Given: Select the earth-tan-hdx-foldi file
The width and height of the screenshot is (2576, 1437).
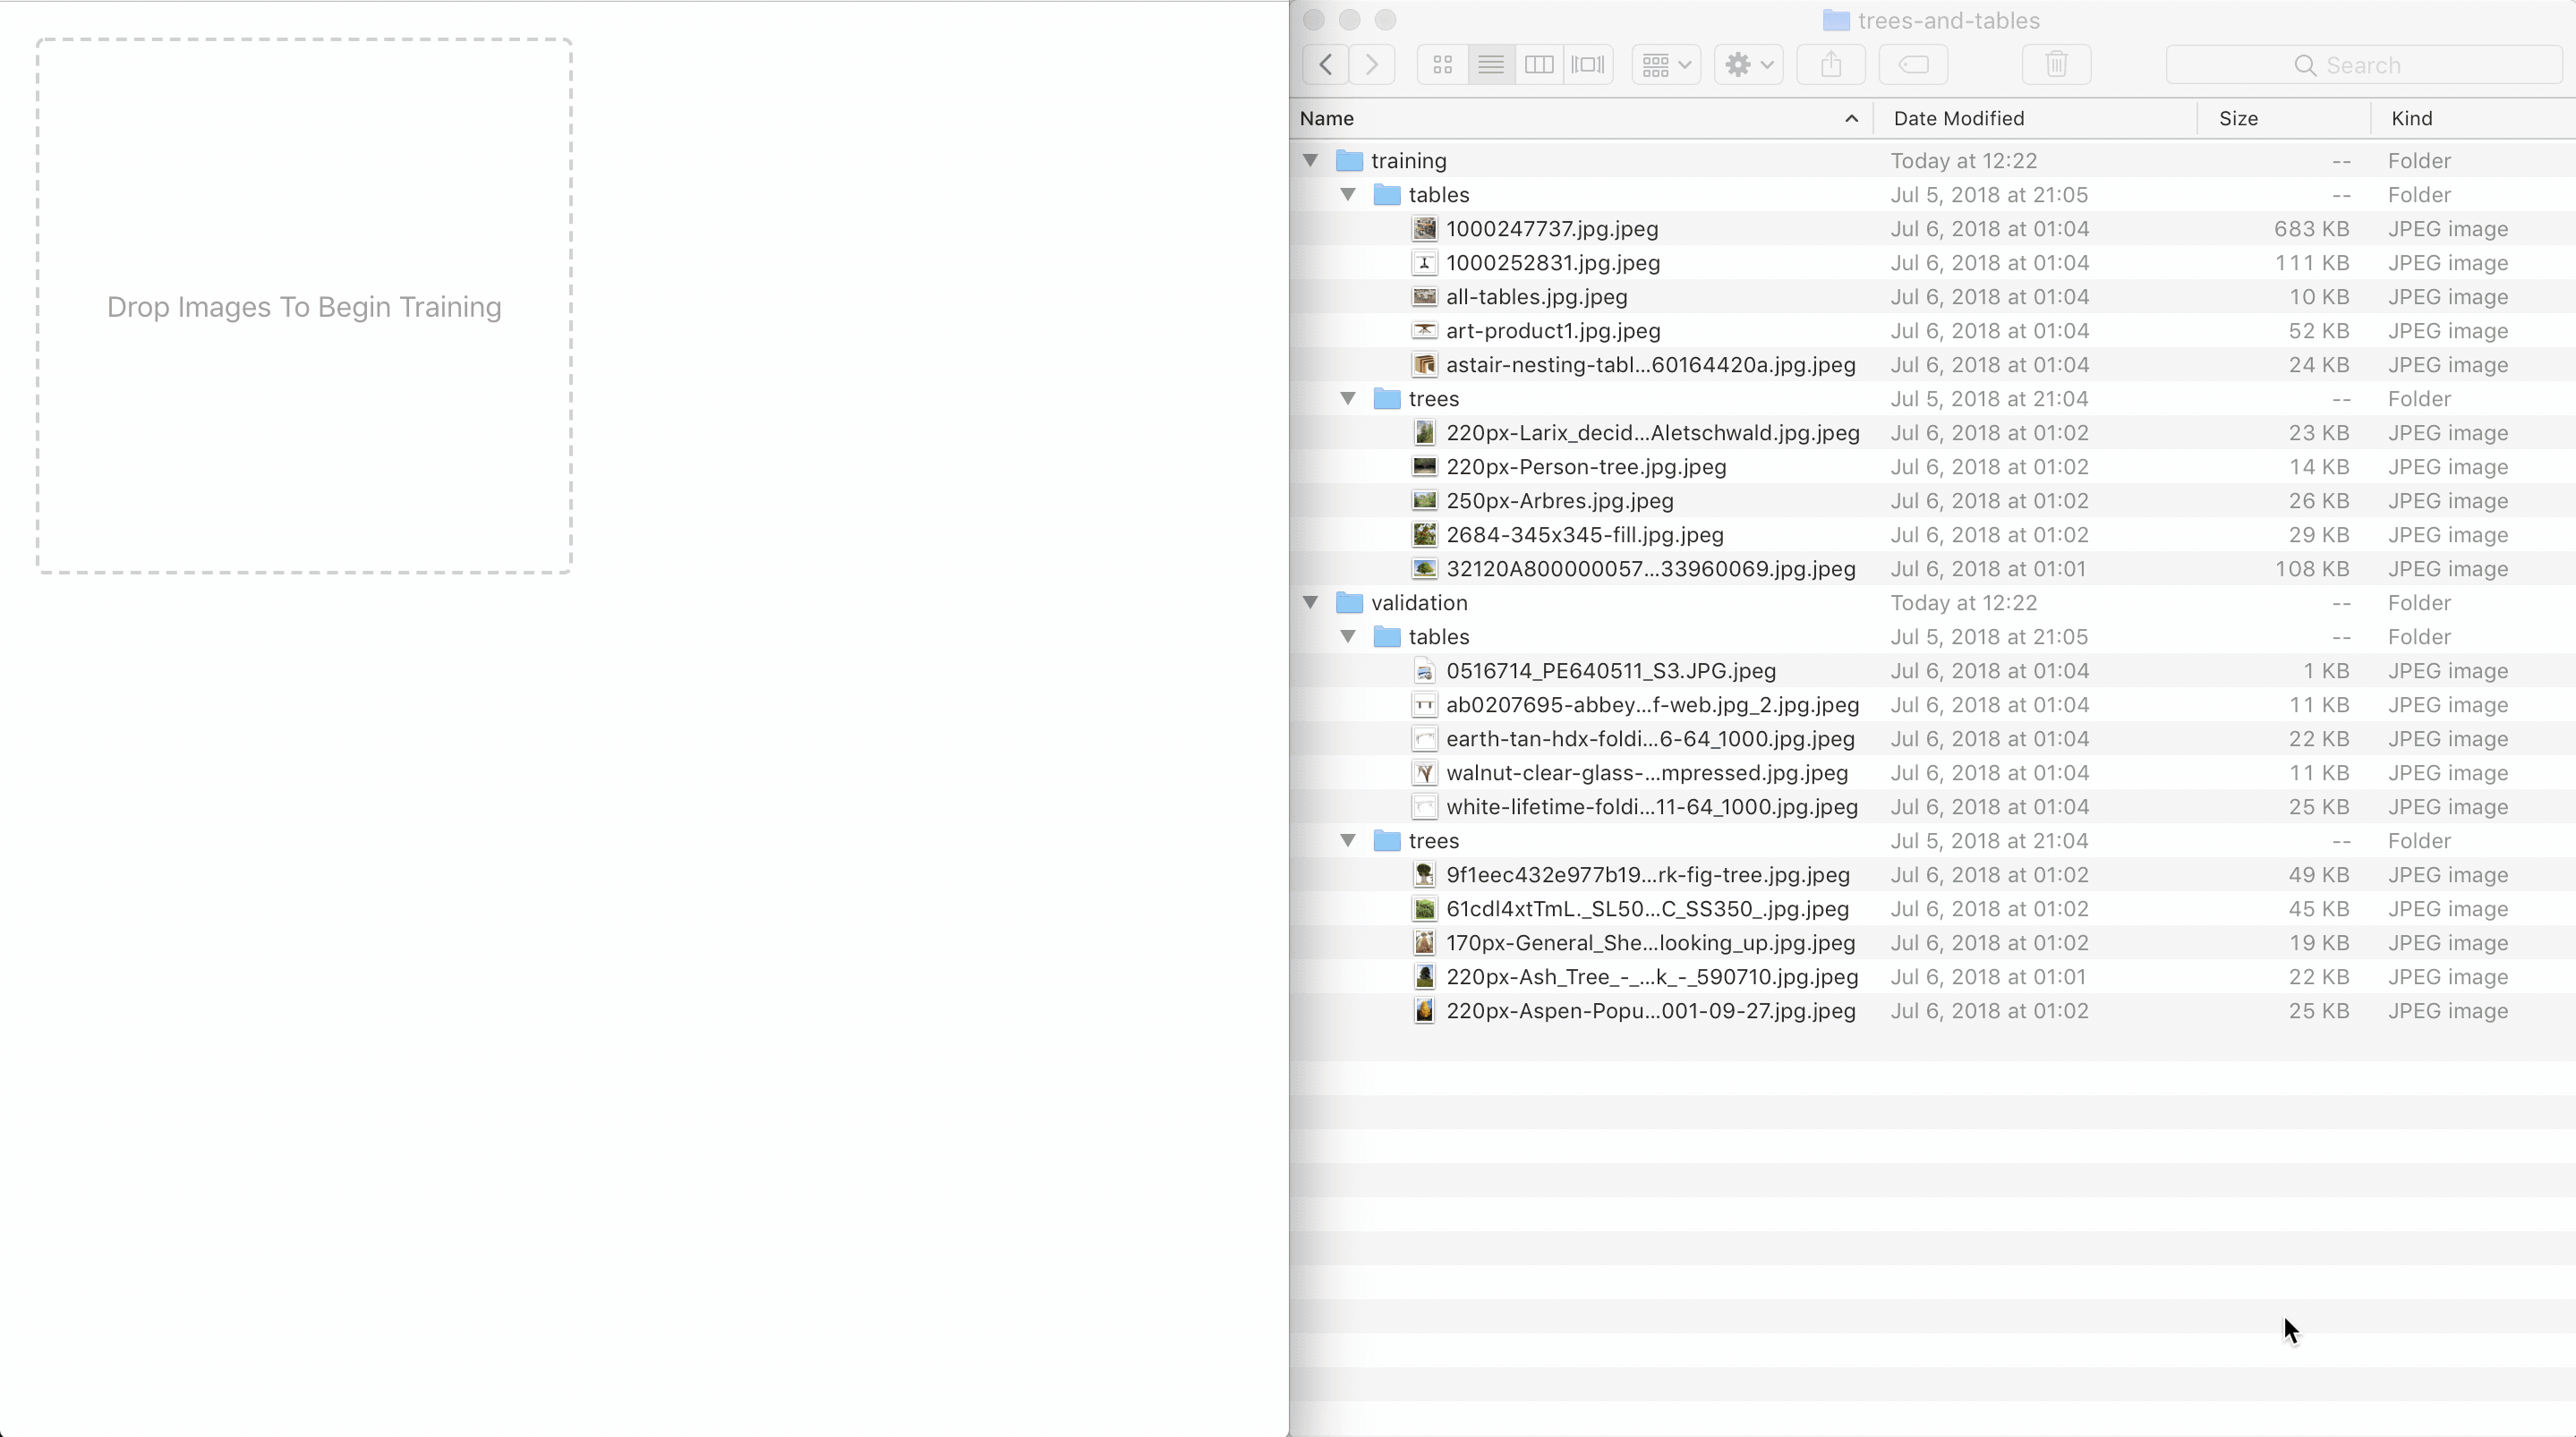Looking at the screenshot, I should (1650, 739).
